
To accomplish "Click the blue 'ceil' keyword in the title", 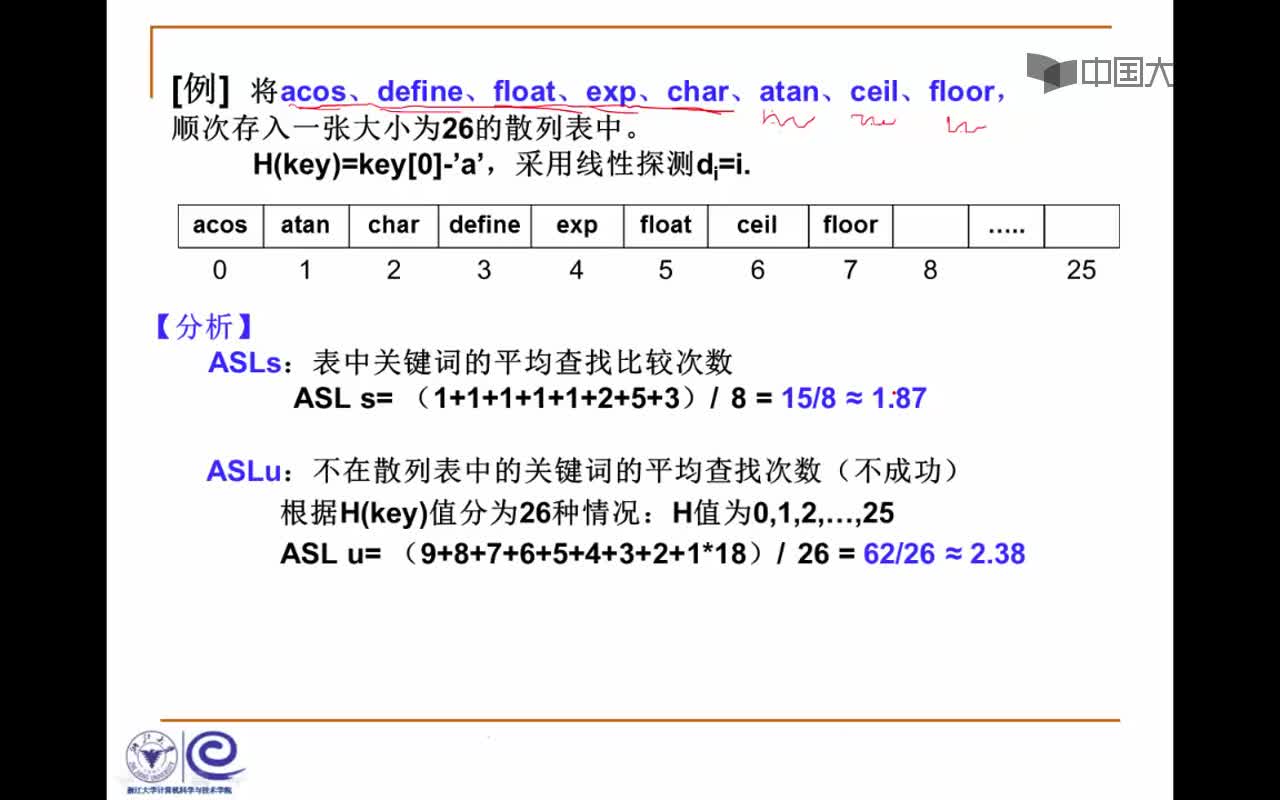I will (874, 92).
